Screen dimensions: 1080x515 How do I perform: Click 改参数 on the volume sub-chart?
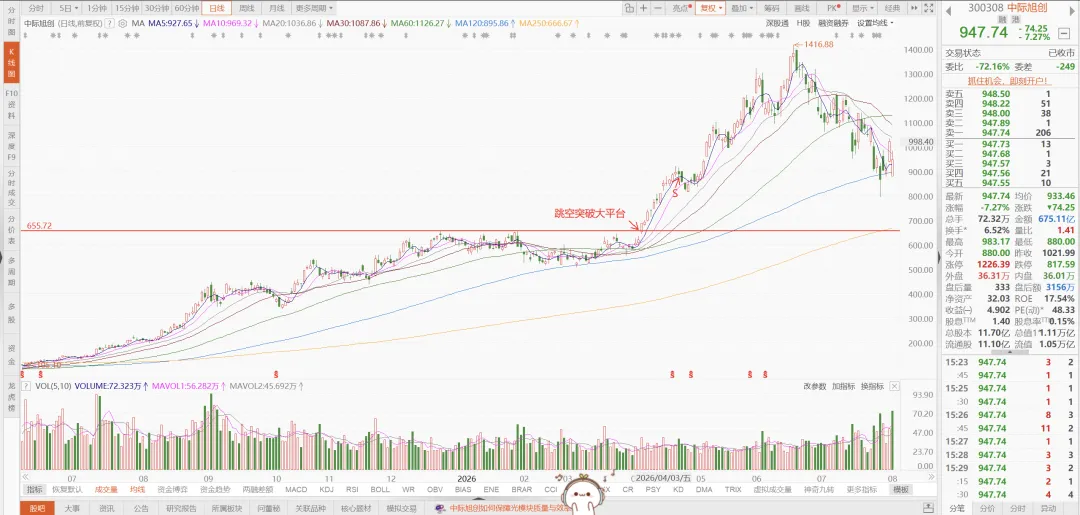tap(814, 386)
